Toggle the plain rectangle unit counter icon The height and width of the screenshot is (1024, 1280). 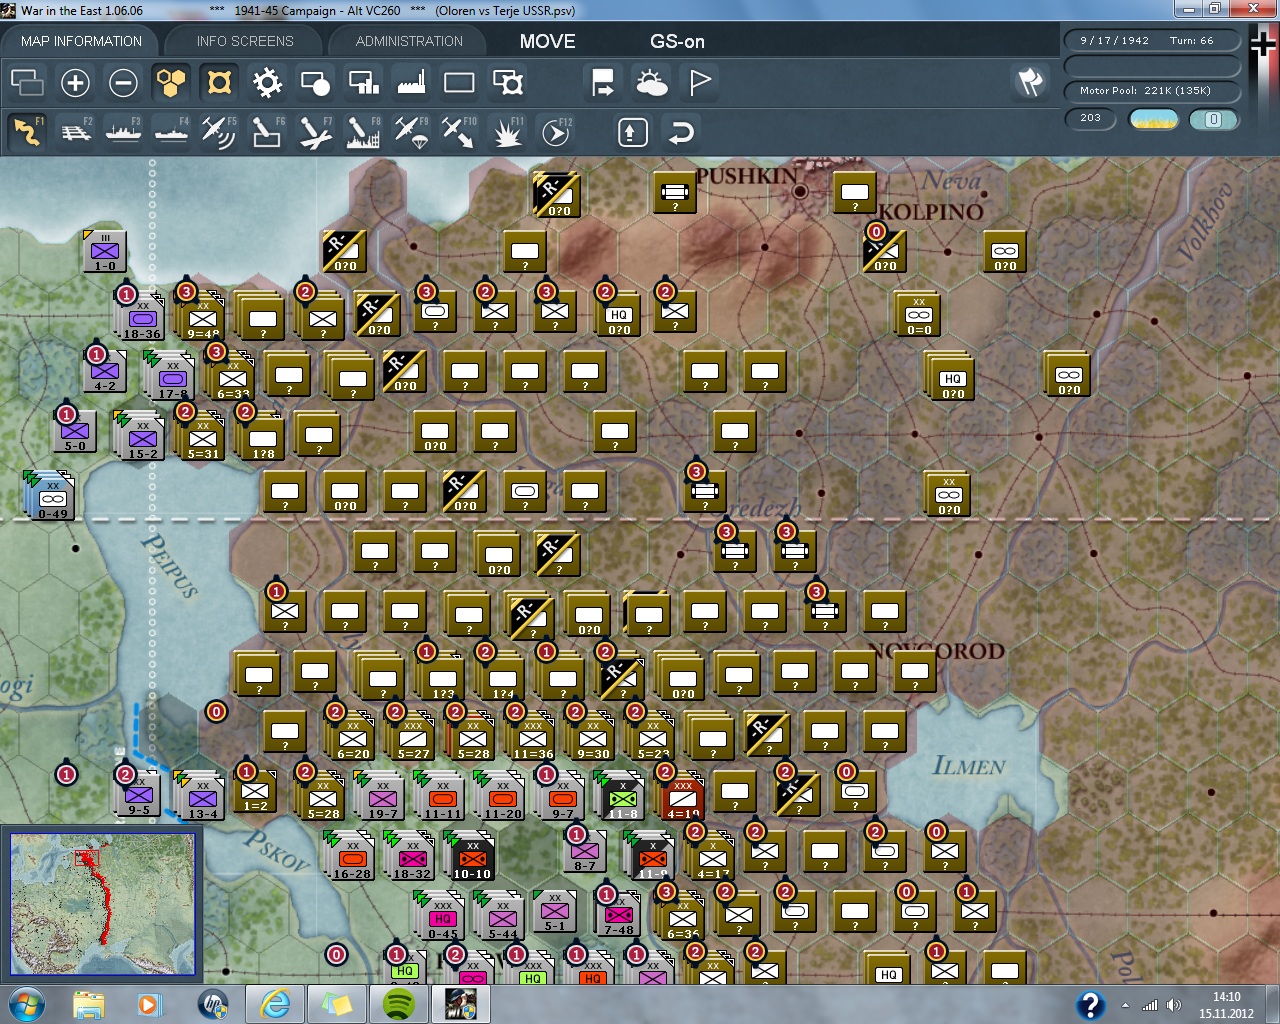click(459, 83)
